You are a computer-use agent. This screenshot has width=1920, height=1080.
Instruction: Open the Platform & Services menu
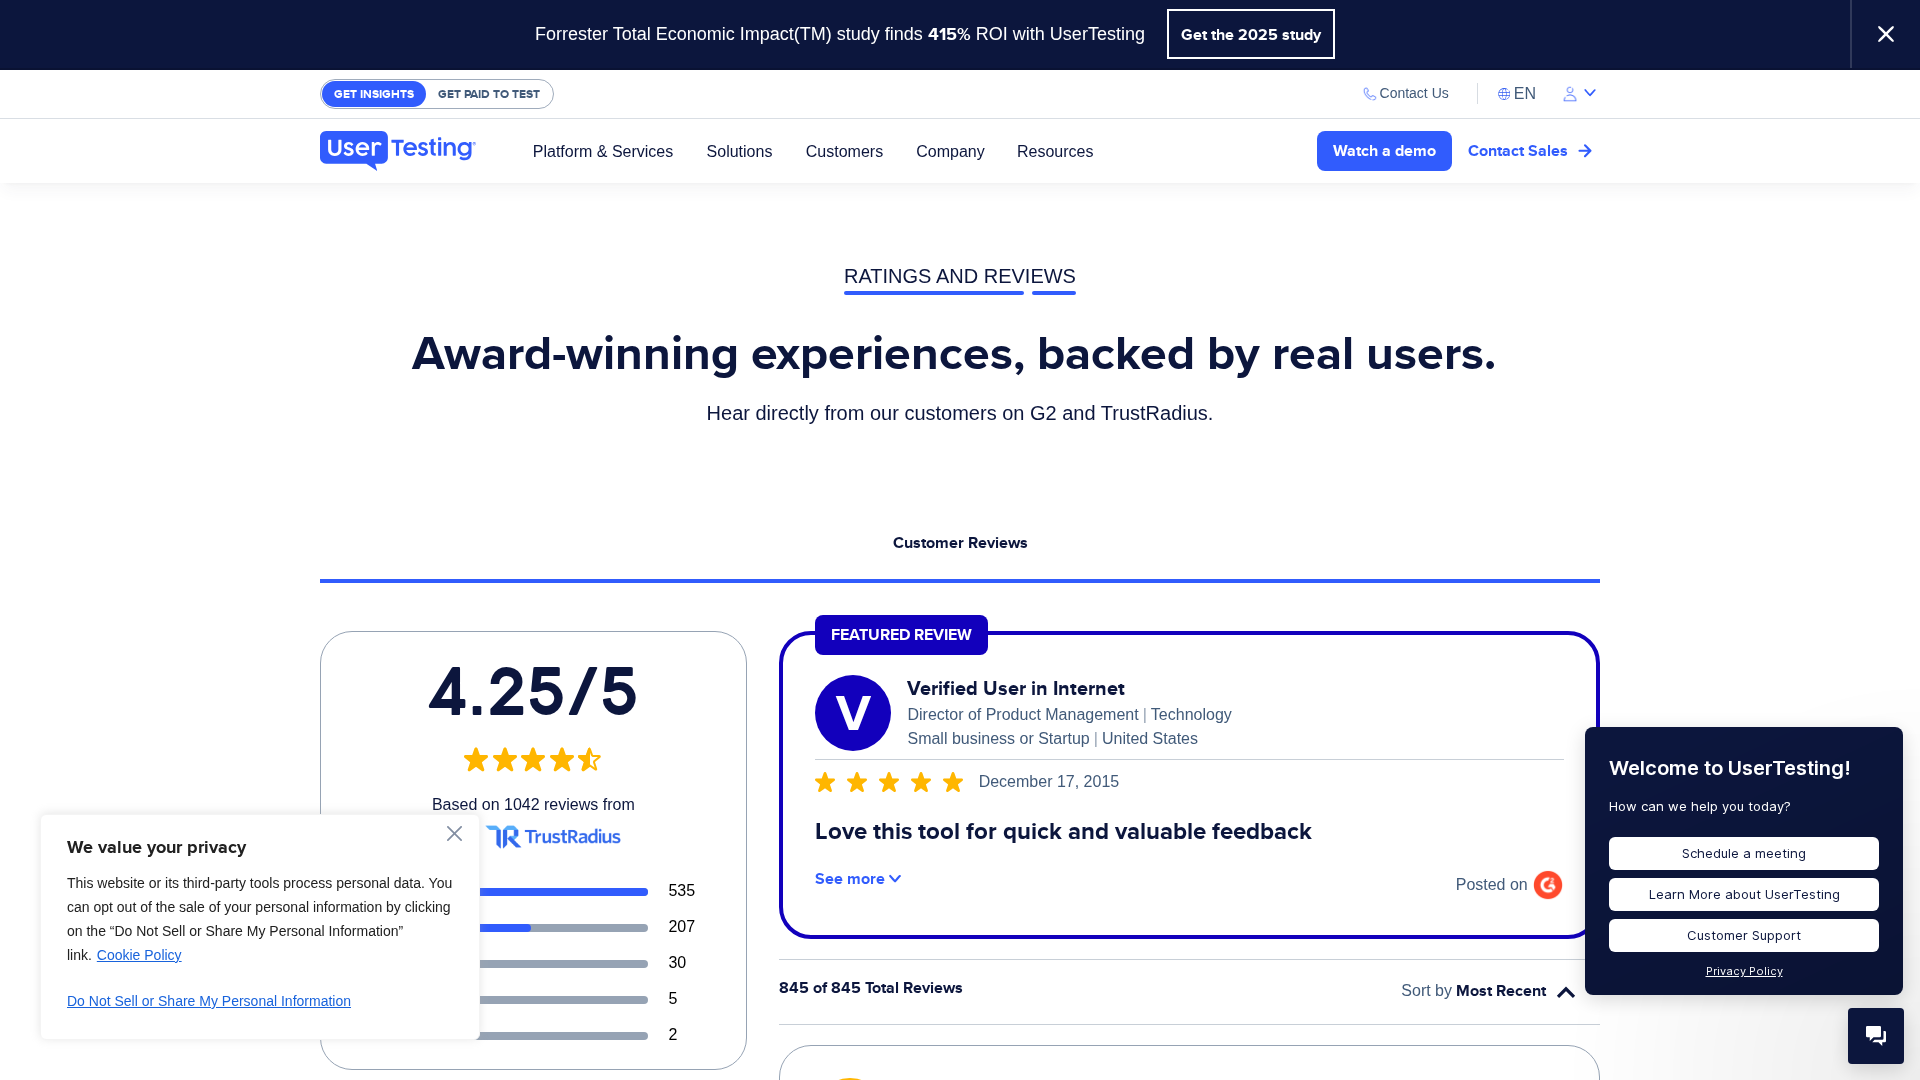(602, 152)
